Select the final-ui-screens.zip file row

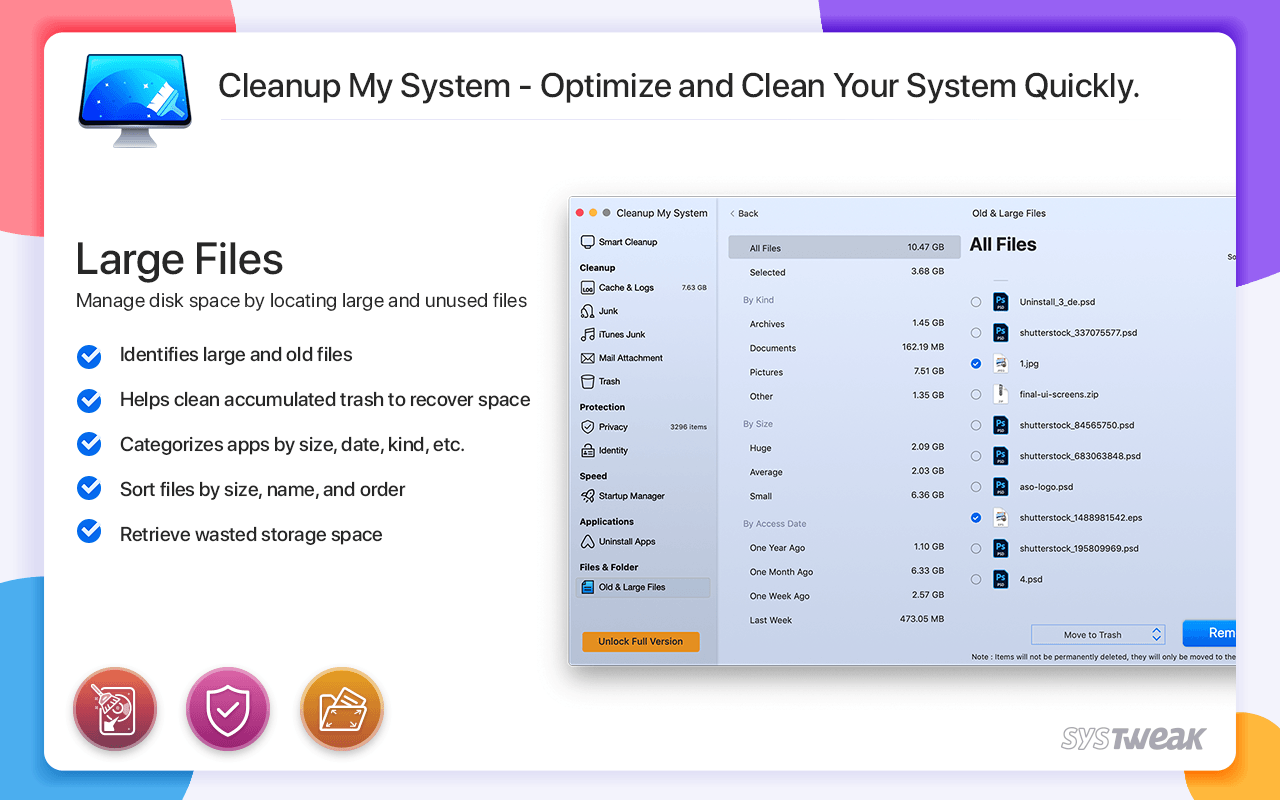[x=1058, y=395]
